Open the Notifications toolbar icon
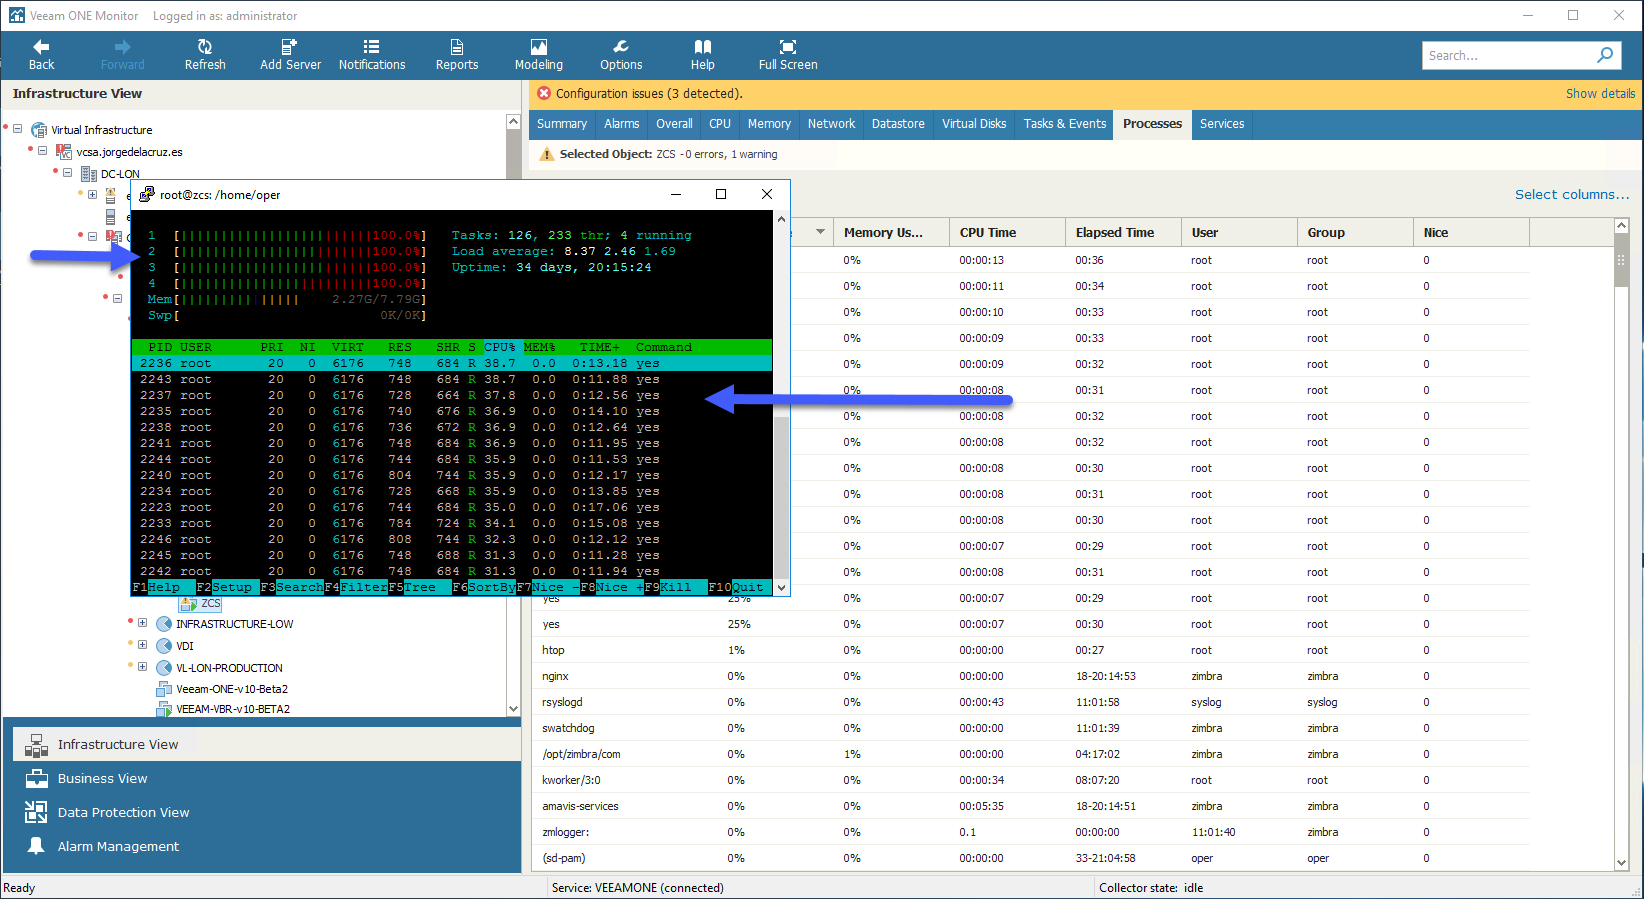Screen dimensions: 1644x899 (372, 47)
